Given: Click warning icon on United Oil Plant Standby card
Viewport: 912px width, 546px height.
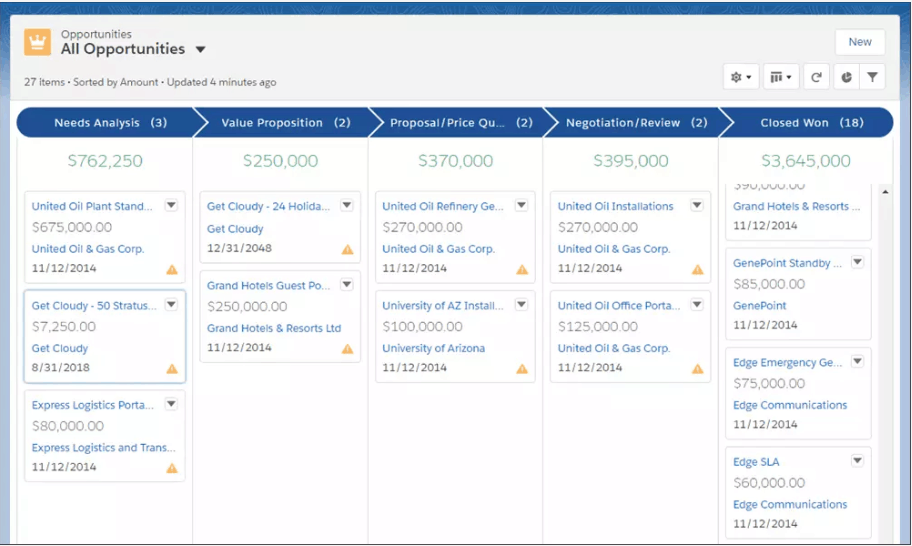Looking at the screenshot, I should (172, 269).
